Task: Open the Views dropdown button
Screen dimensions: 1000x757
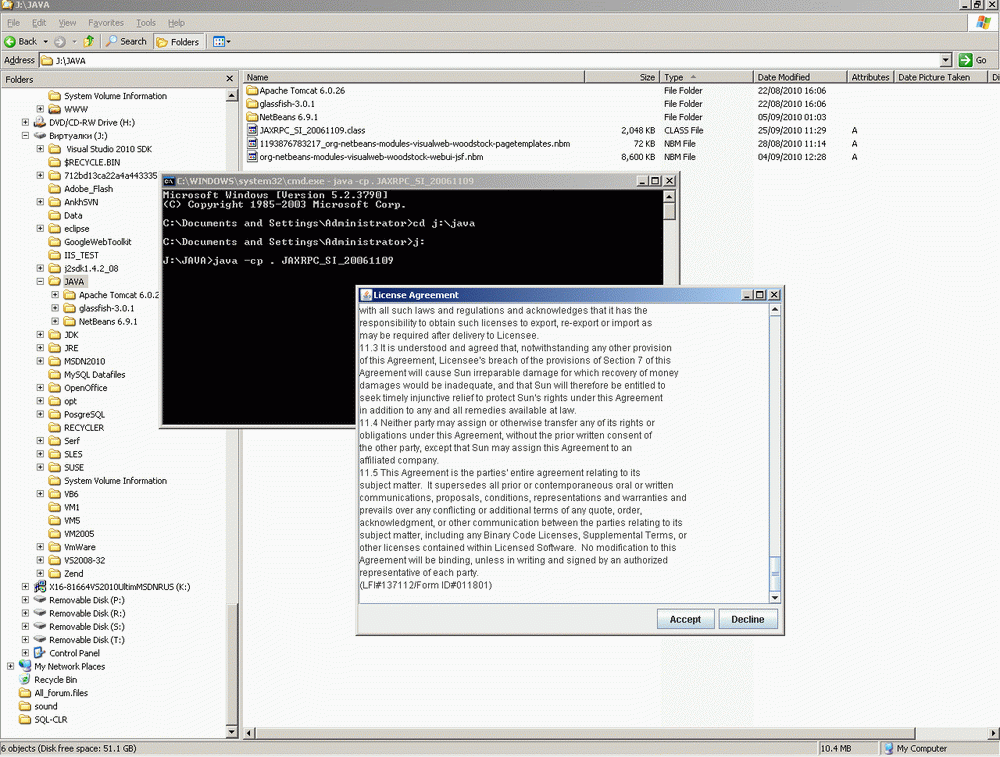Action: coord(221,42)
